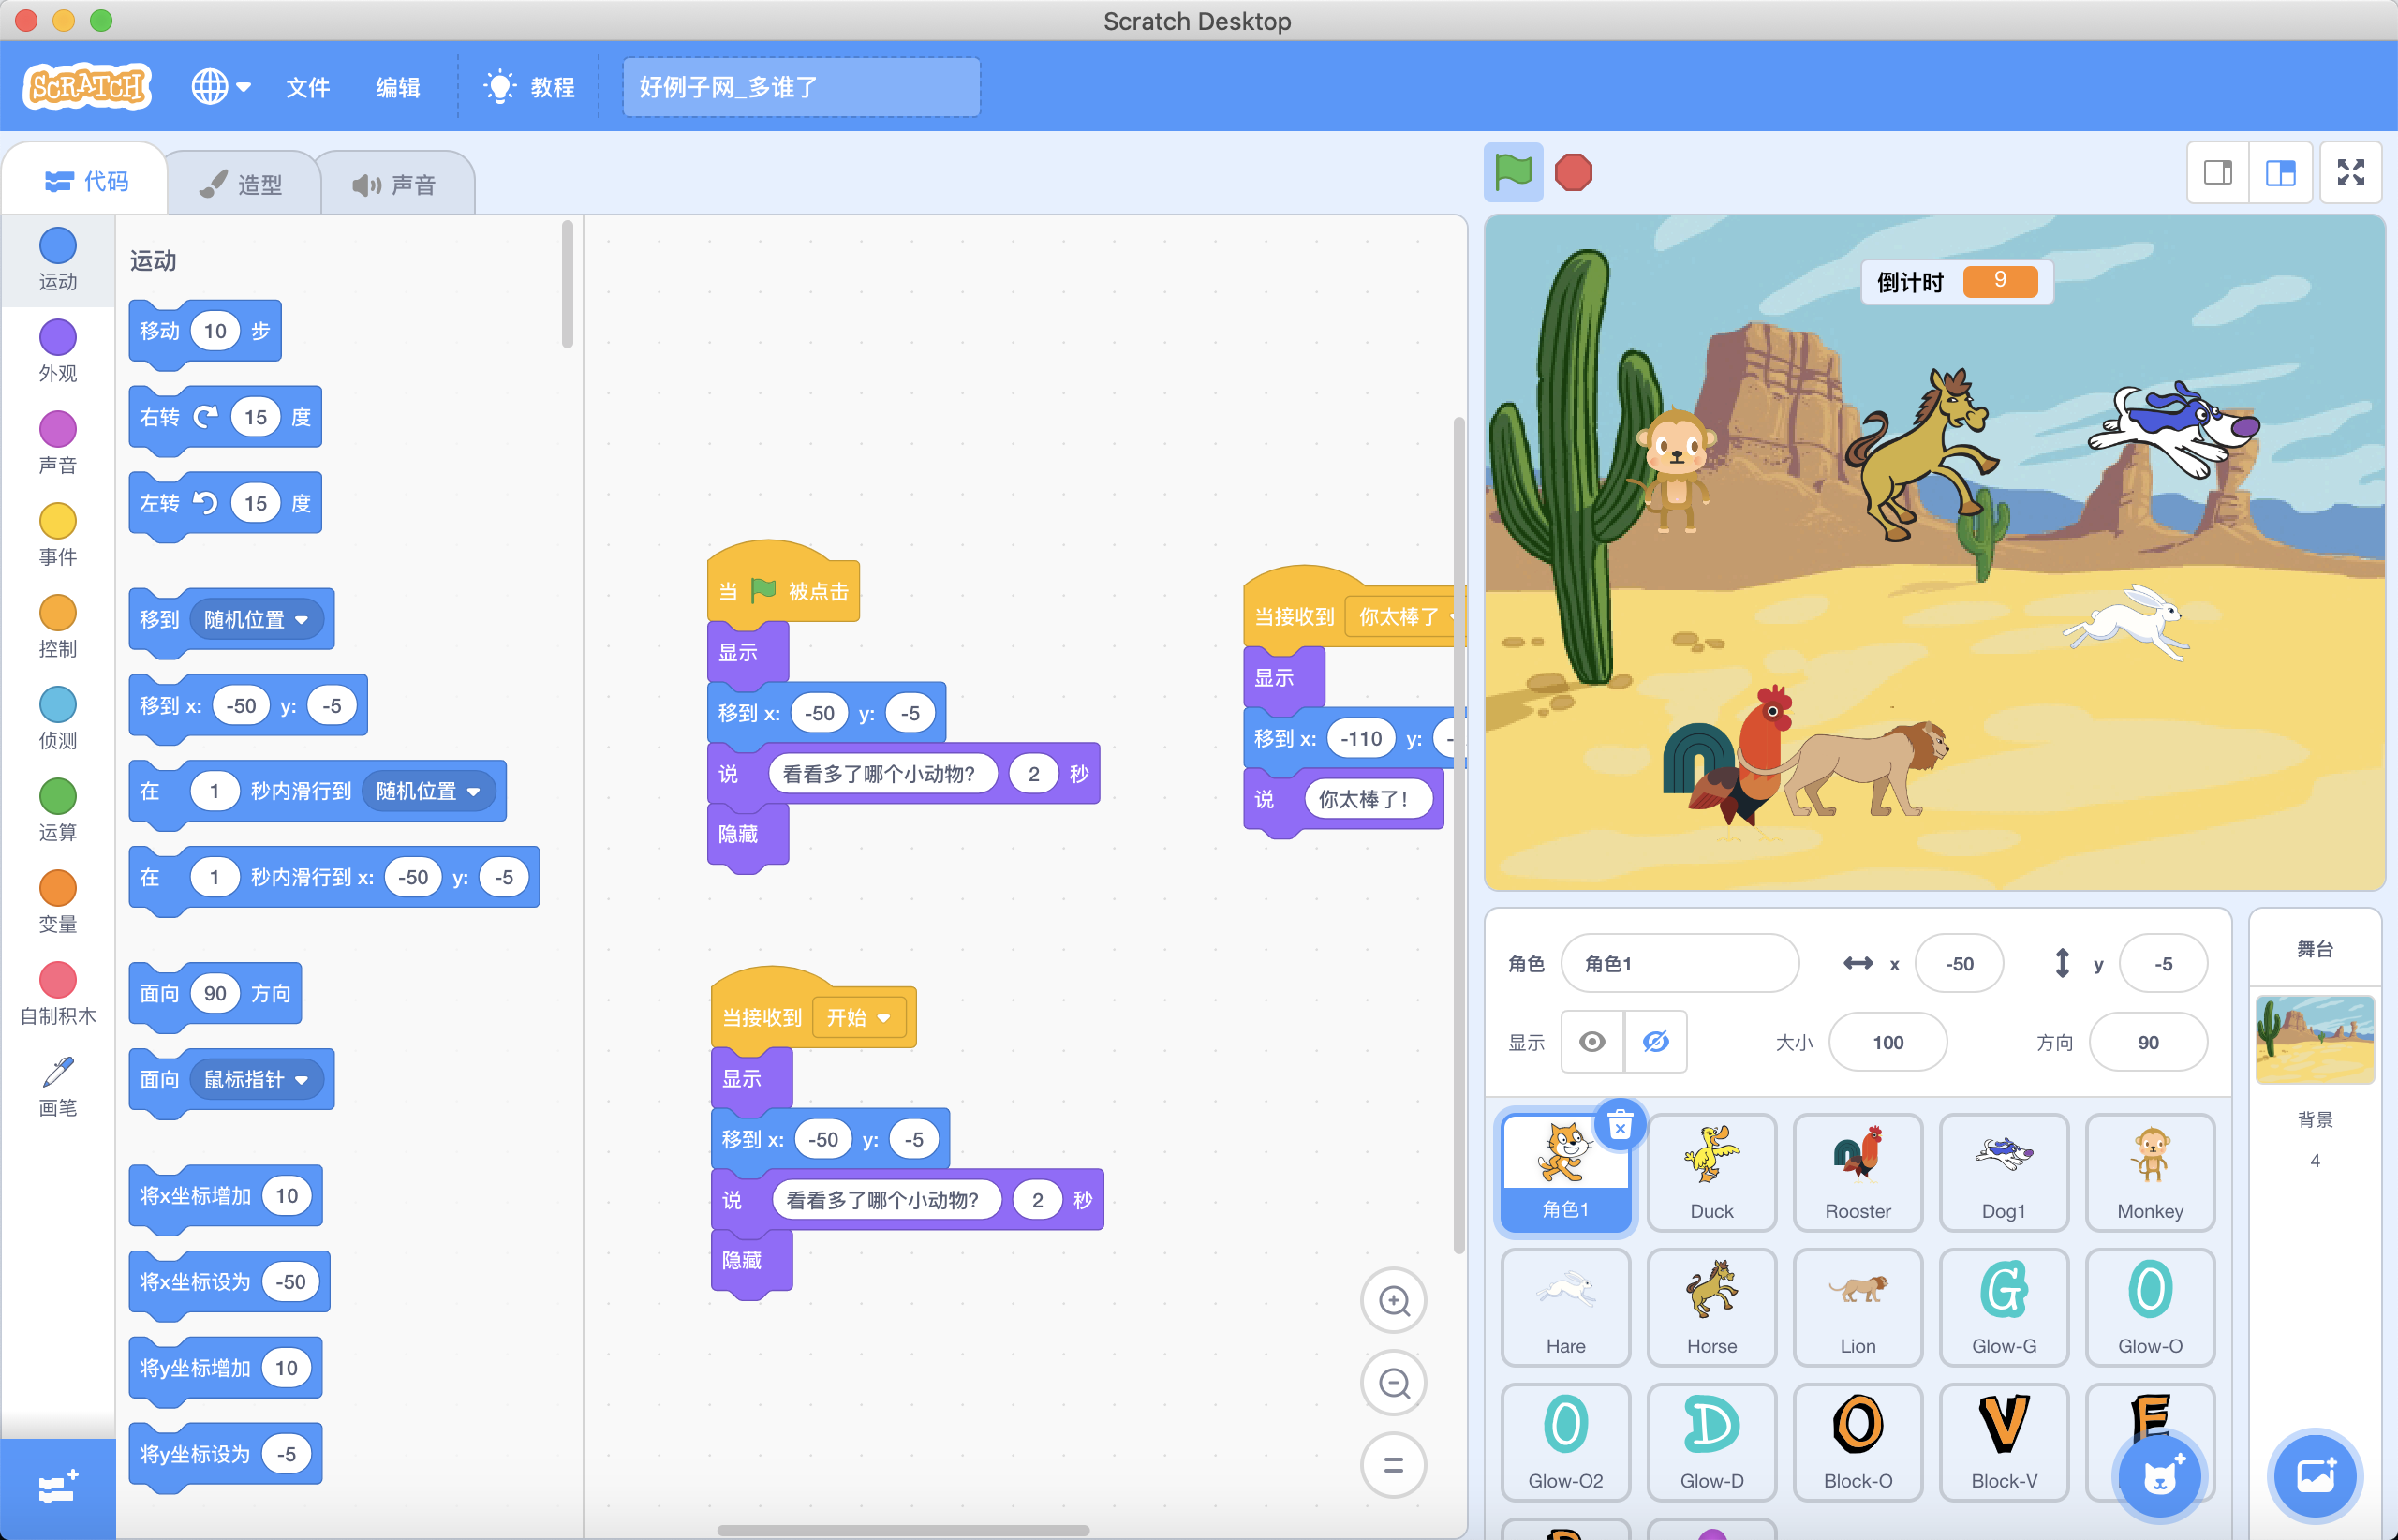Select the 自制积木 my blocks category
The height and width of the screenshot is (1540, 2398).
click(58, 995)
